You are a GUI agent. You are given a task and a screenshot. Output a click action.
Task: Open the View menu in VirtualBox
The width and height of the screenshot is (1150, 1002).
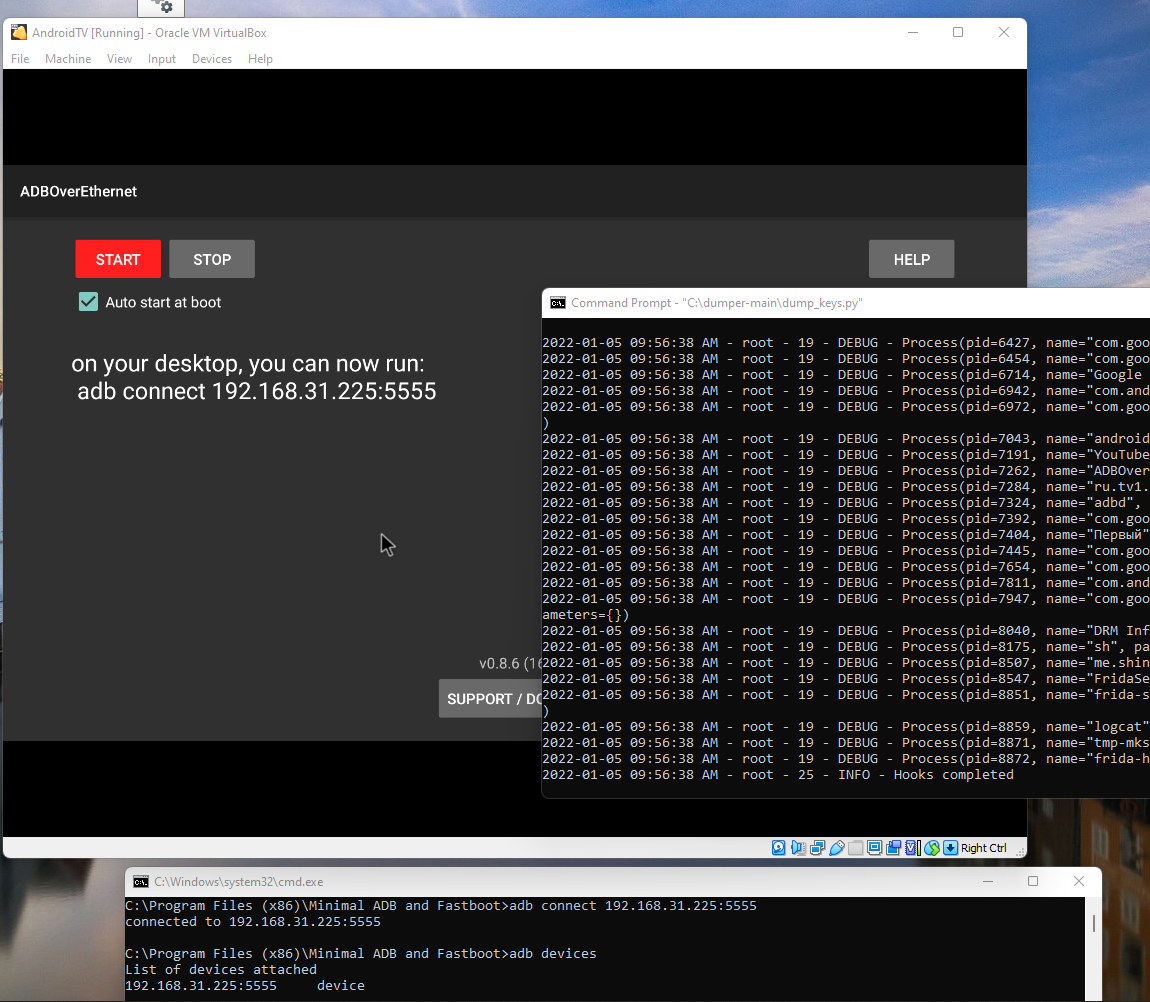coord(120,59)
